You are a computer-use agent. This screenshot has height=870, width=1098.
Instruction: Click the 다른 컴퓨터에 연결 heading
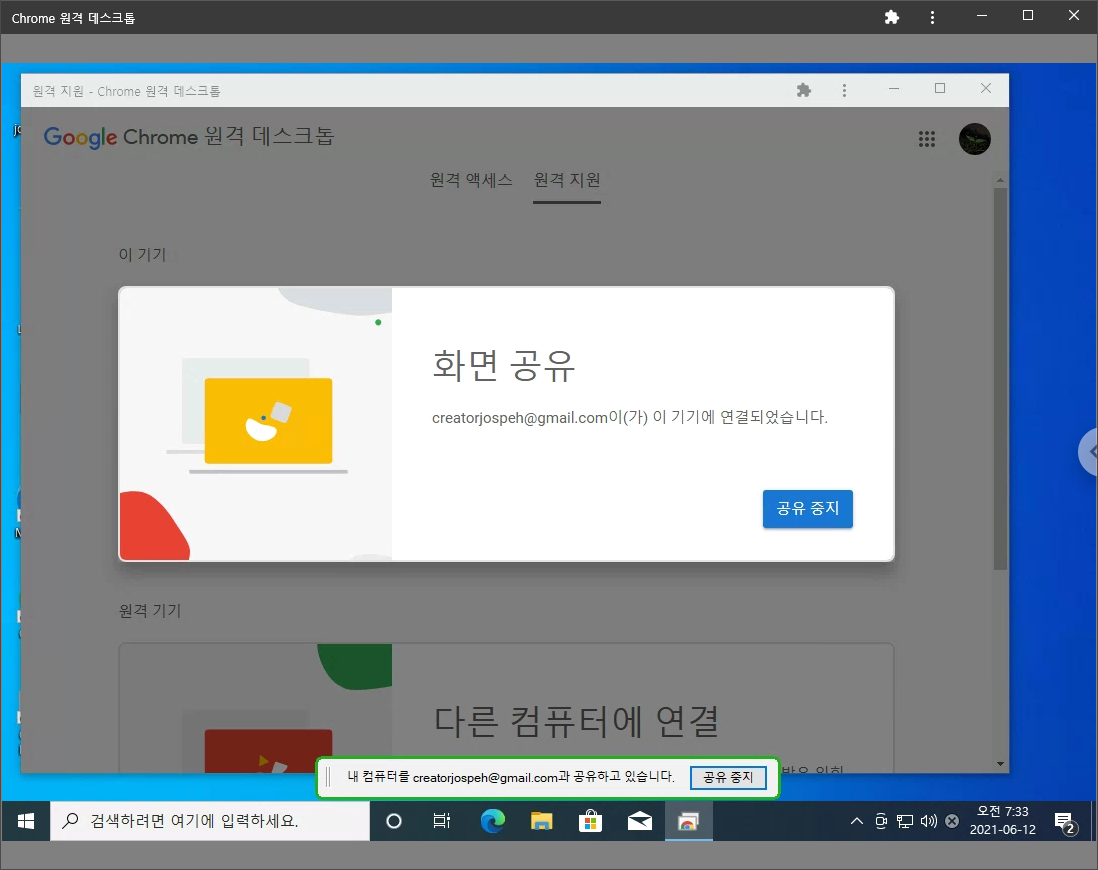point(576,721)
